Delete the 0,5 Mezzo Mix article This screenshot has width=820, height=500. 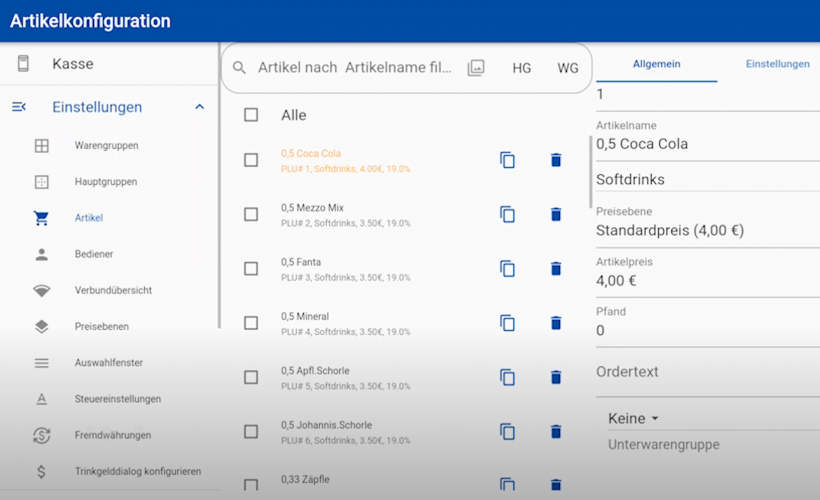556,214
